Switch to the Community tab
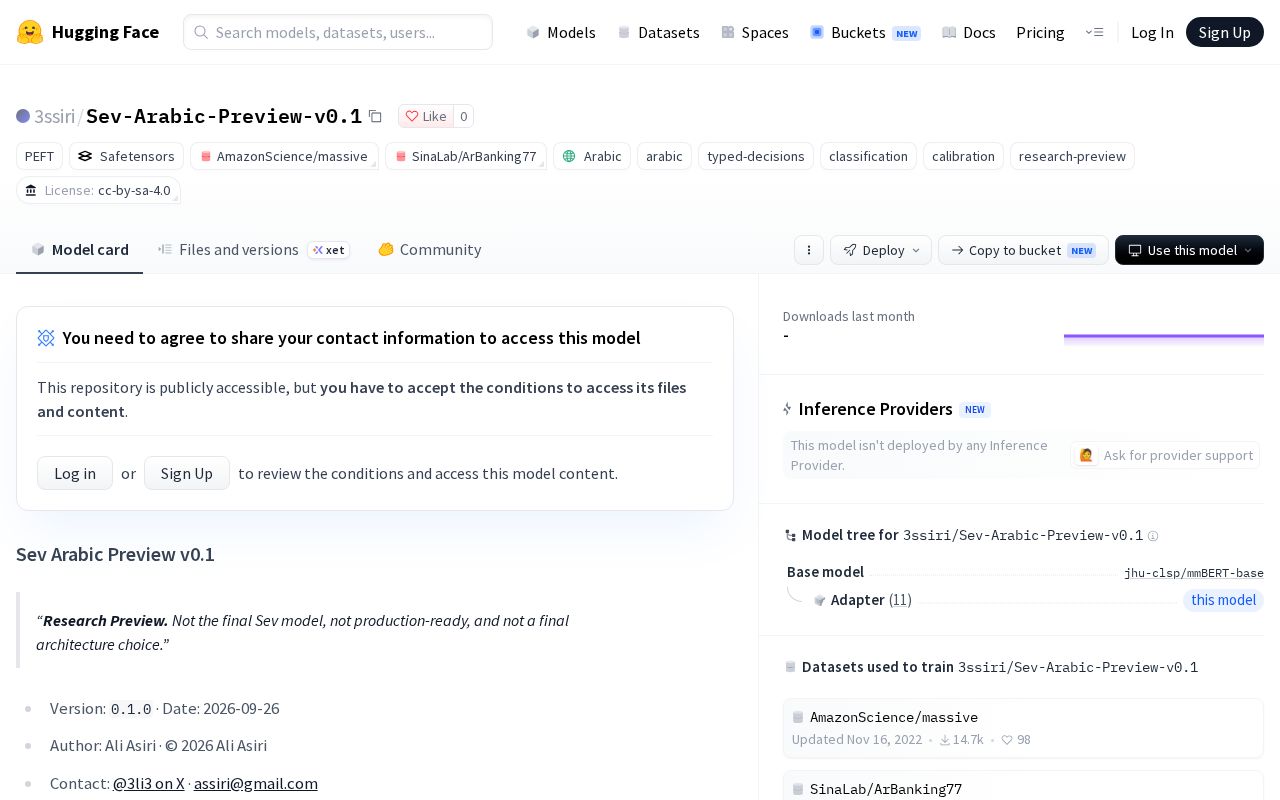 430,250
